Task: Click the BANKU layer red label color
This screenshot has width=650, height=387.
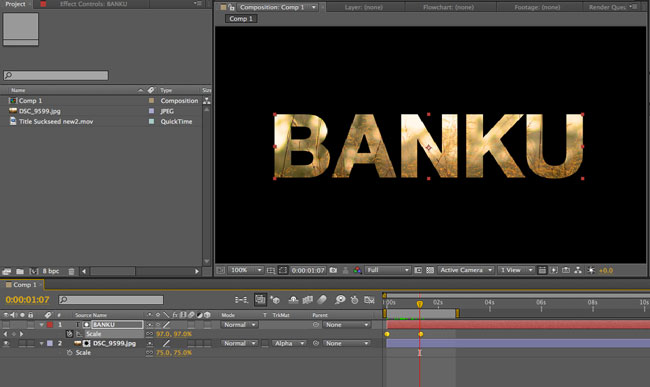Action: point(50,325)
